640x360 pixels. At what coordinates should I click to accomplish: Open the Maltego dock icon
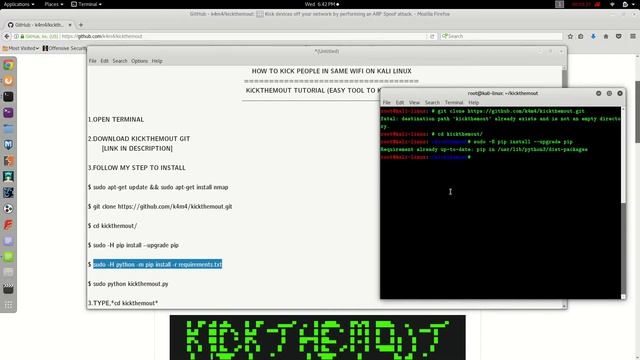8,177
